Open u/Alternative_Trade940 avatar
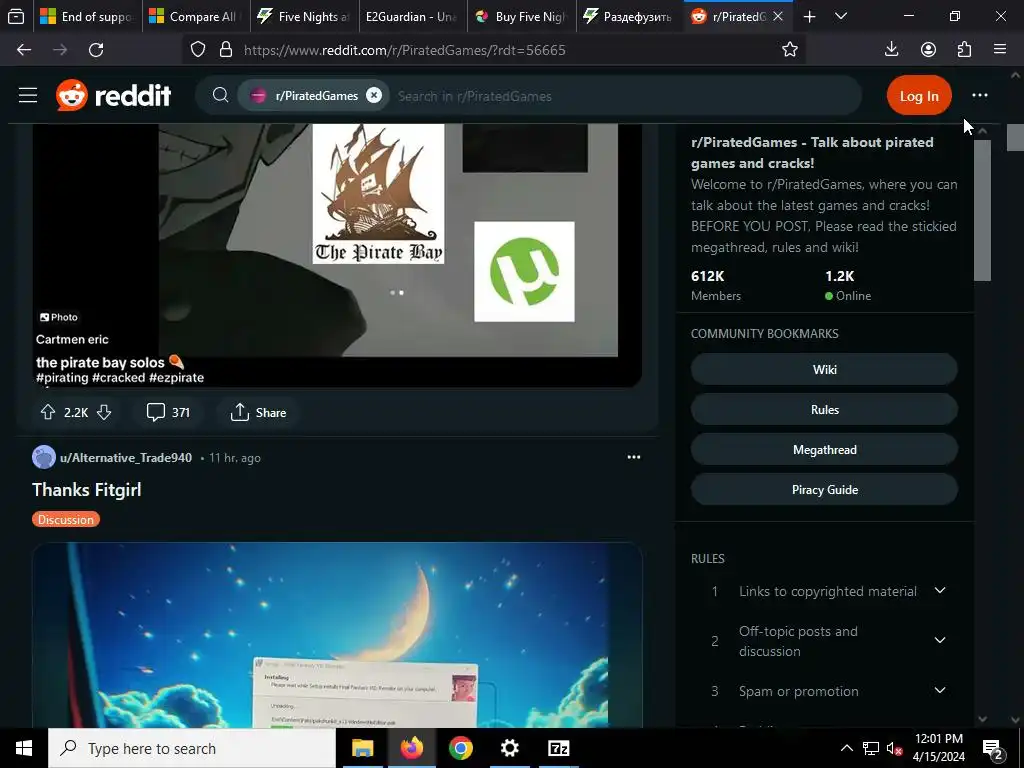1024x768 pixels. tap(44, 457)
